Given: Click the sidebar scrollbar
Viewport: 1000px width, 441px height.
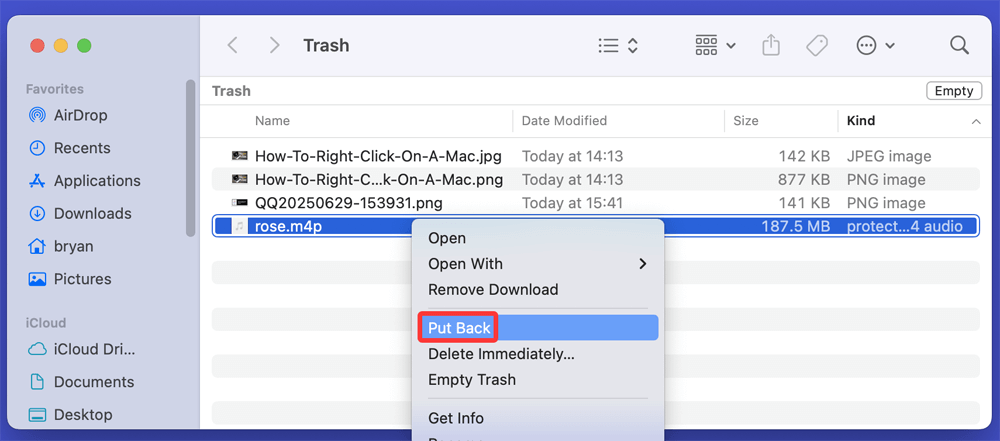Looking at the screenshot, I should (190, 158).
